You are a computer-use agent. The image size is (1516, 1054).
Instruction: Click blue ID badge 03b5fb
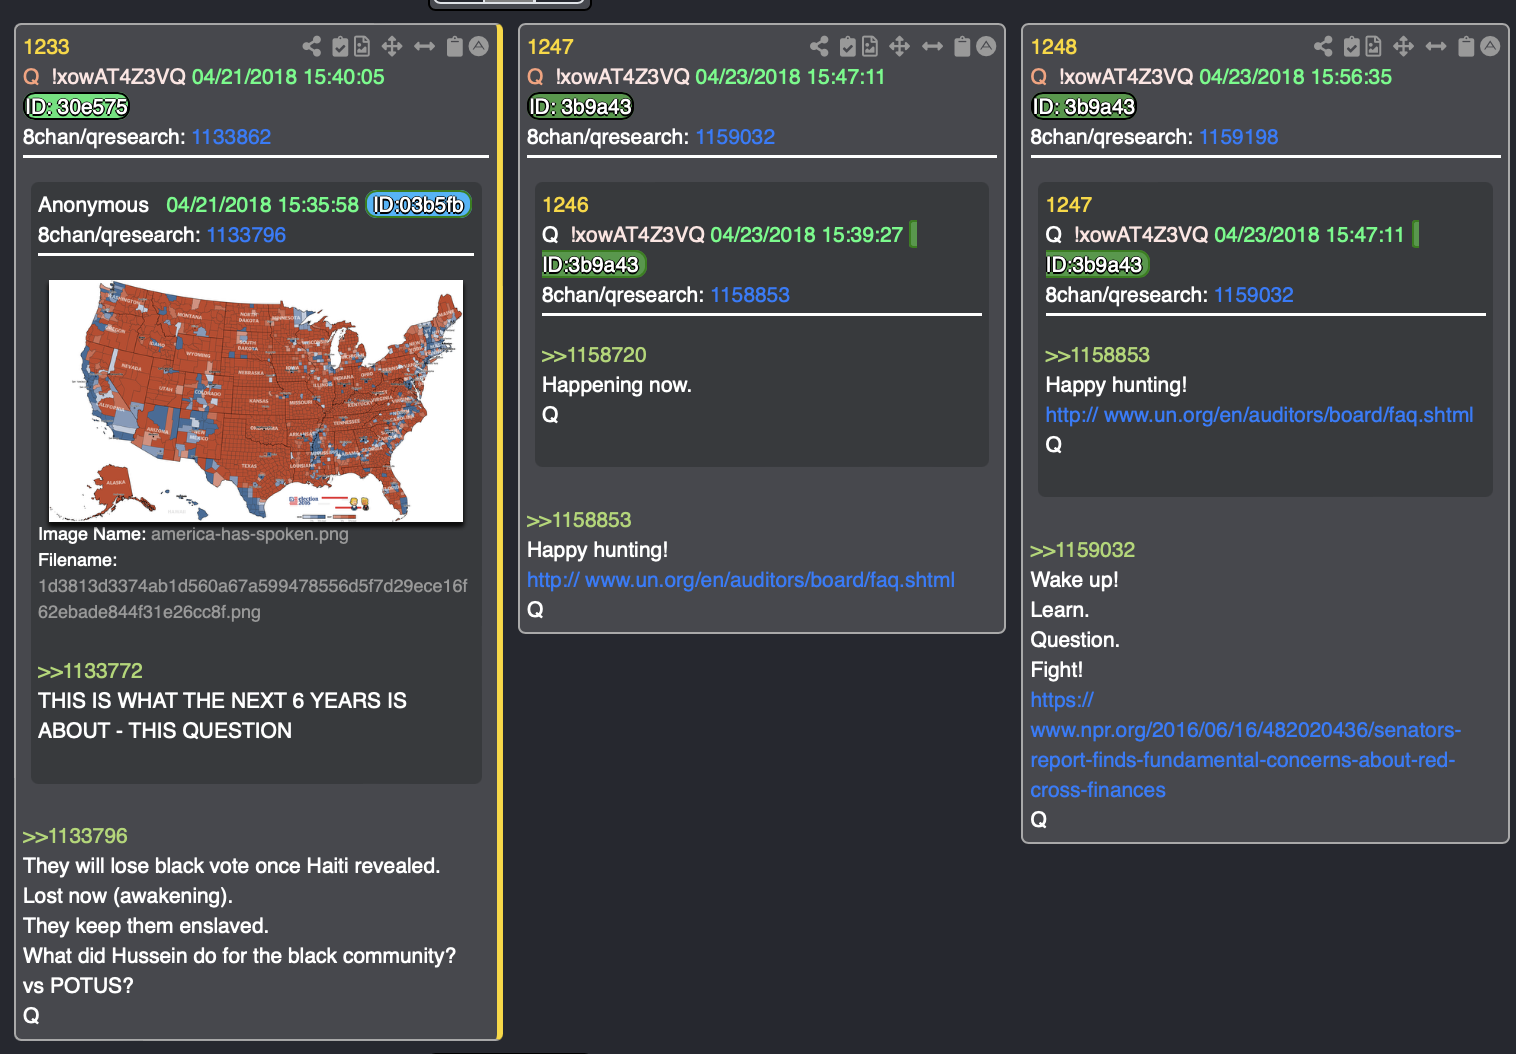418,205
